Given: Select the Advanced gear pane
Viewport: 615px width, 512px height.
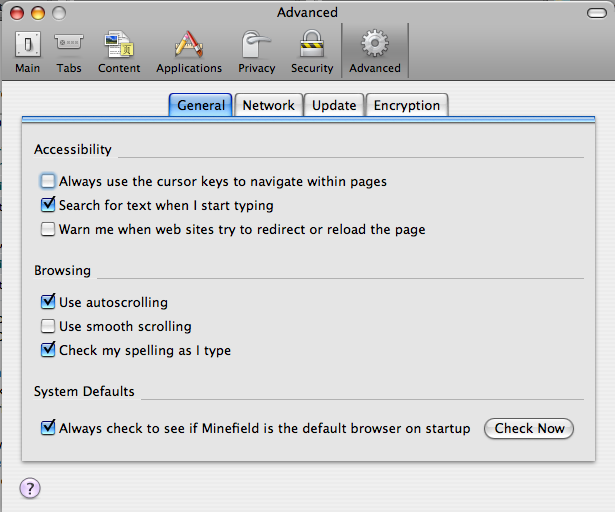Looking at the screenshot, I should tap(375, 51).
